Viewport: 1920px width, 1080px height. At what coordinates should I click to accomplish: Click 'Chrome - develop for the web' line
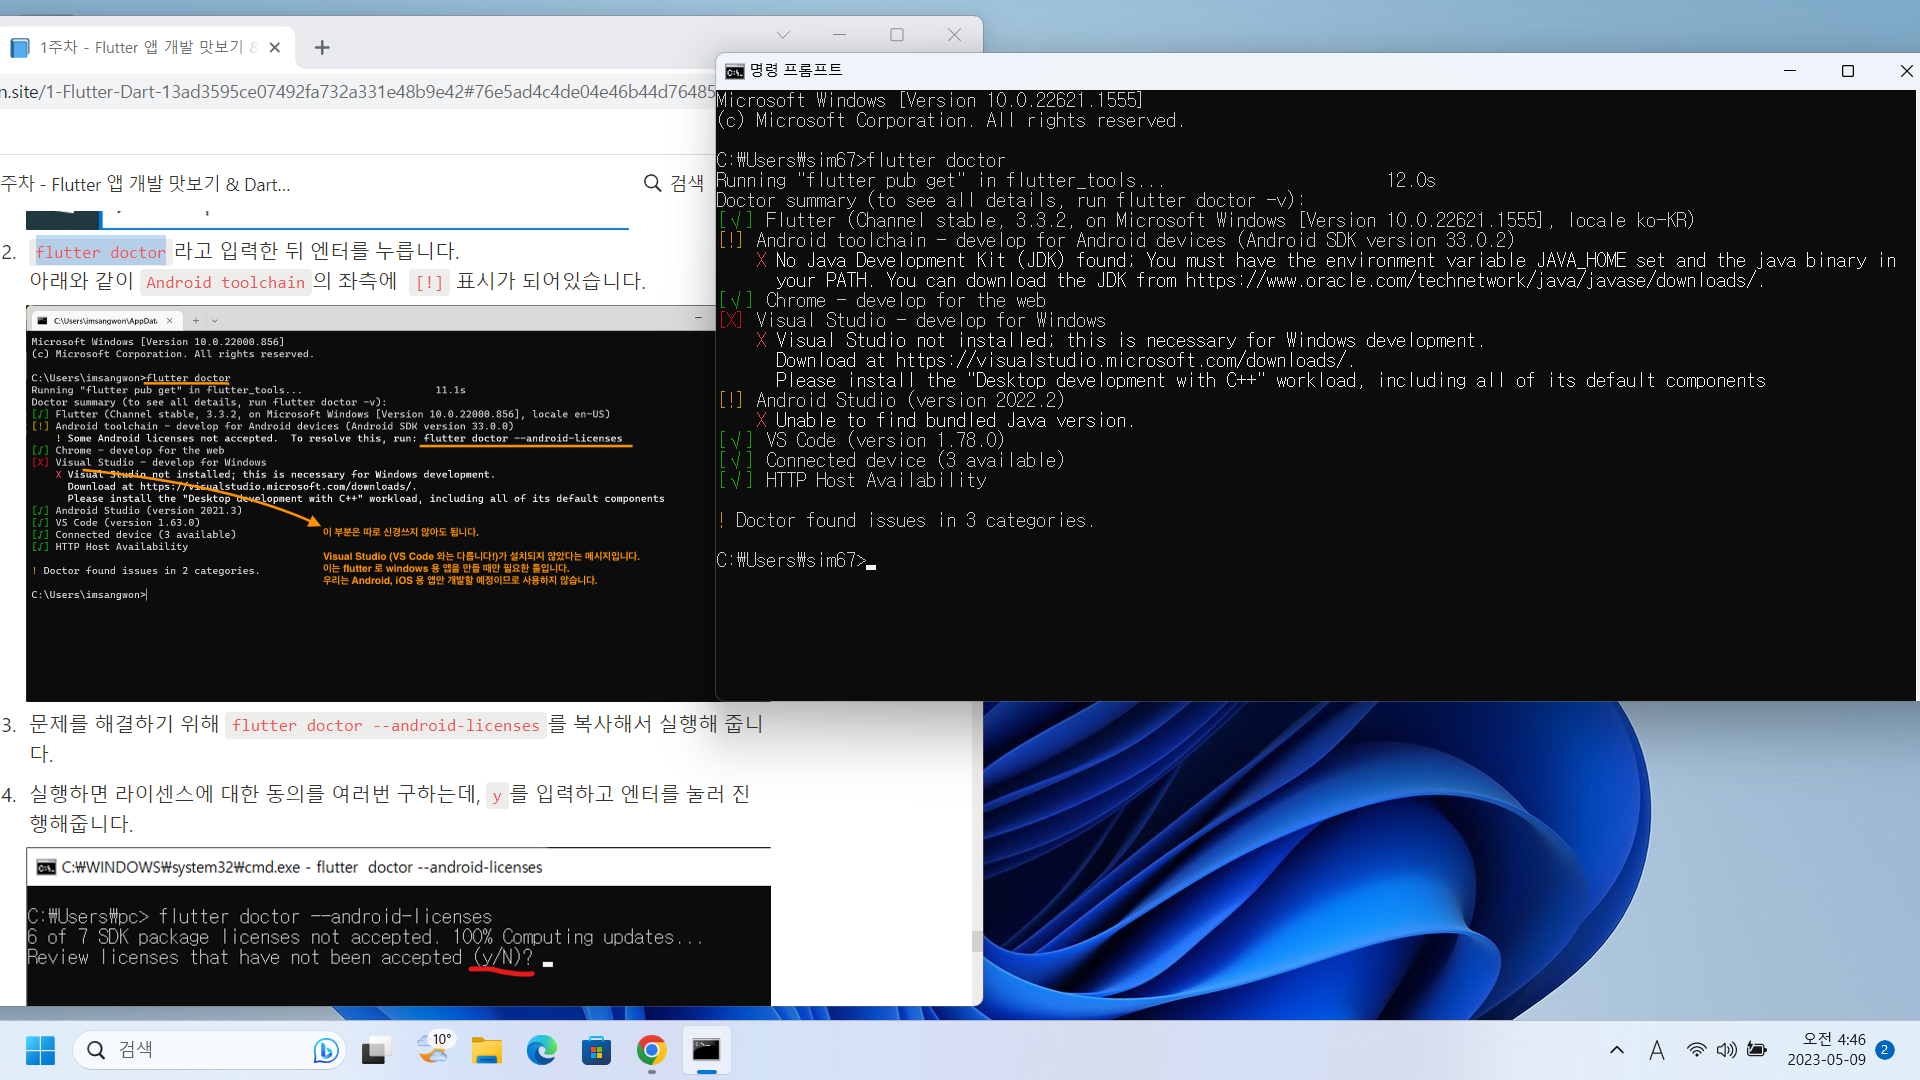click(882, 300)
